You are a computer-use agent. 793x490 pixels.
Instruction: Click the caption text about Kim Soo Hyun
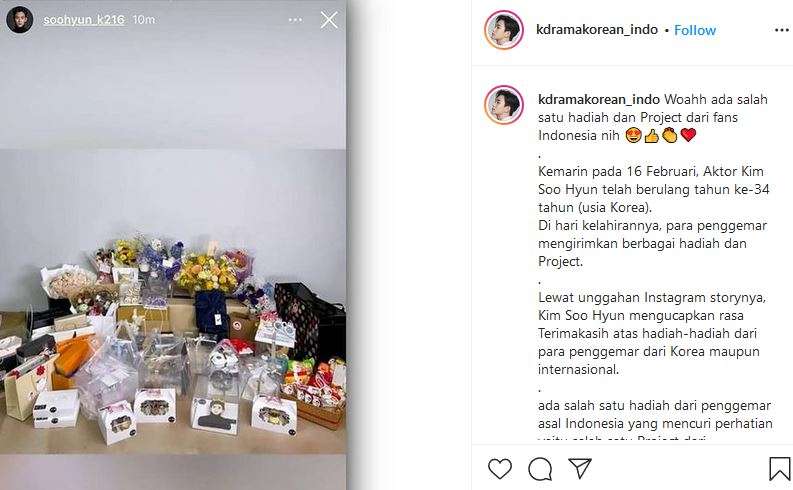click(653, 189)
